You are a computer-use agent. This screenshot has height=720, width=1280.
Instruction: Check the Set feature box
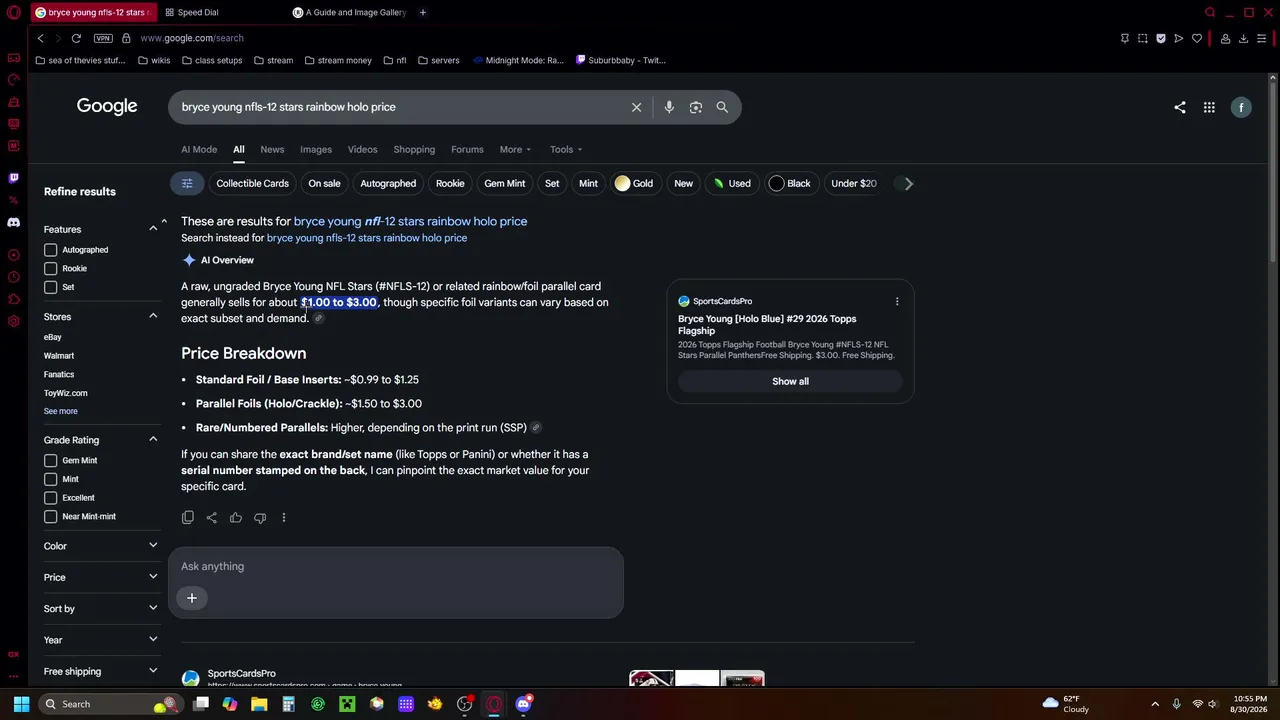point(51,287)
